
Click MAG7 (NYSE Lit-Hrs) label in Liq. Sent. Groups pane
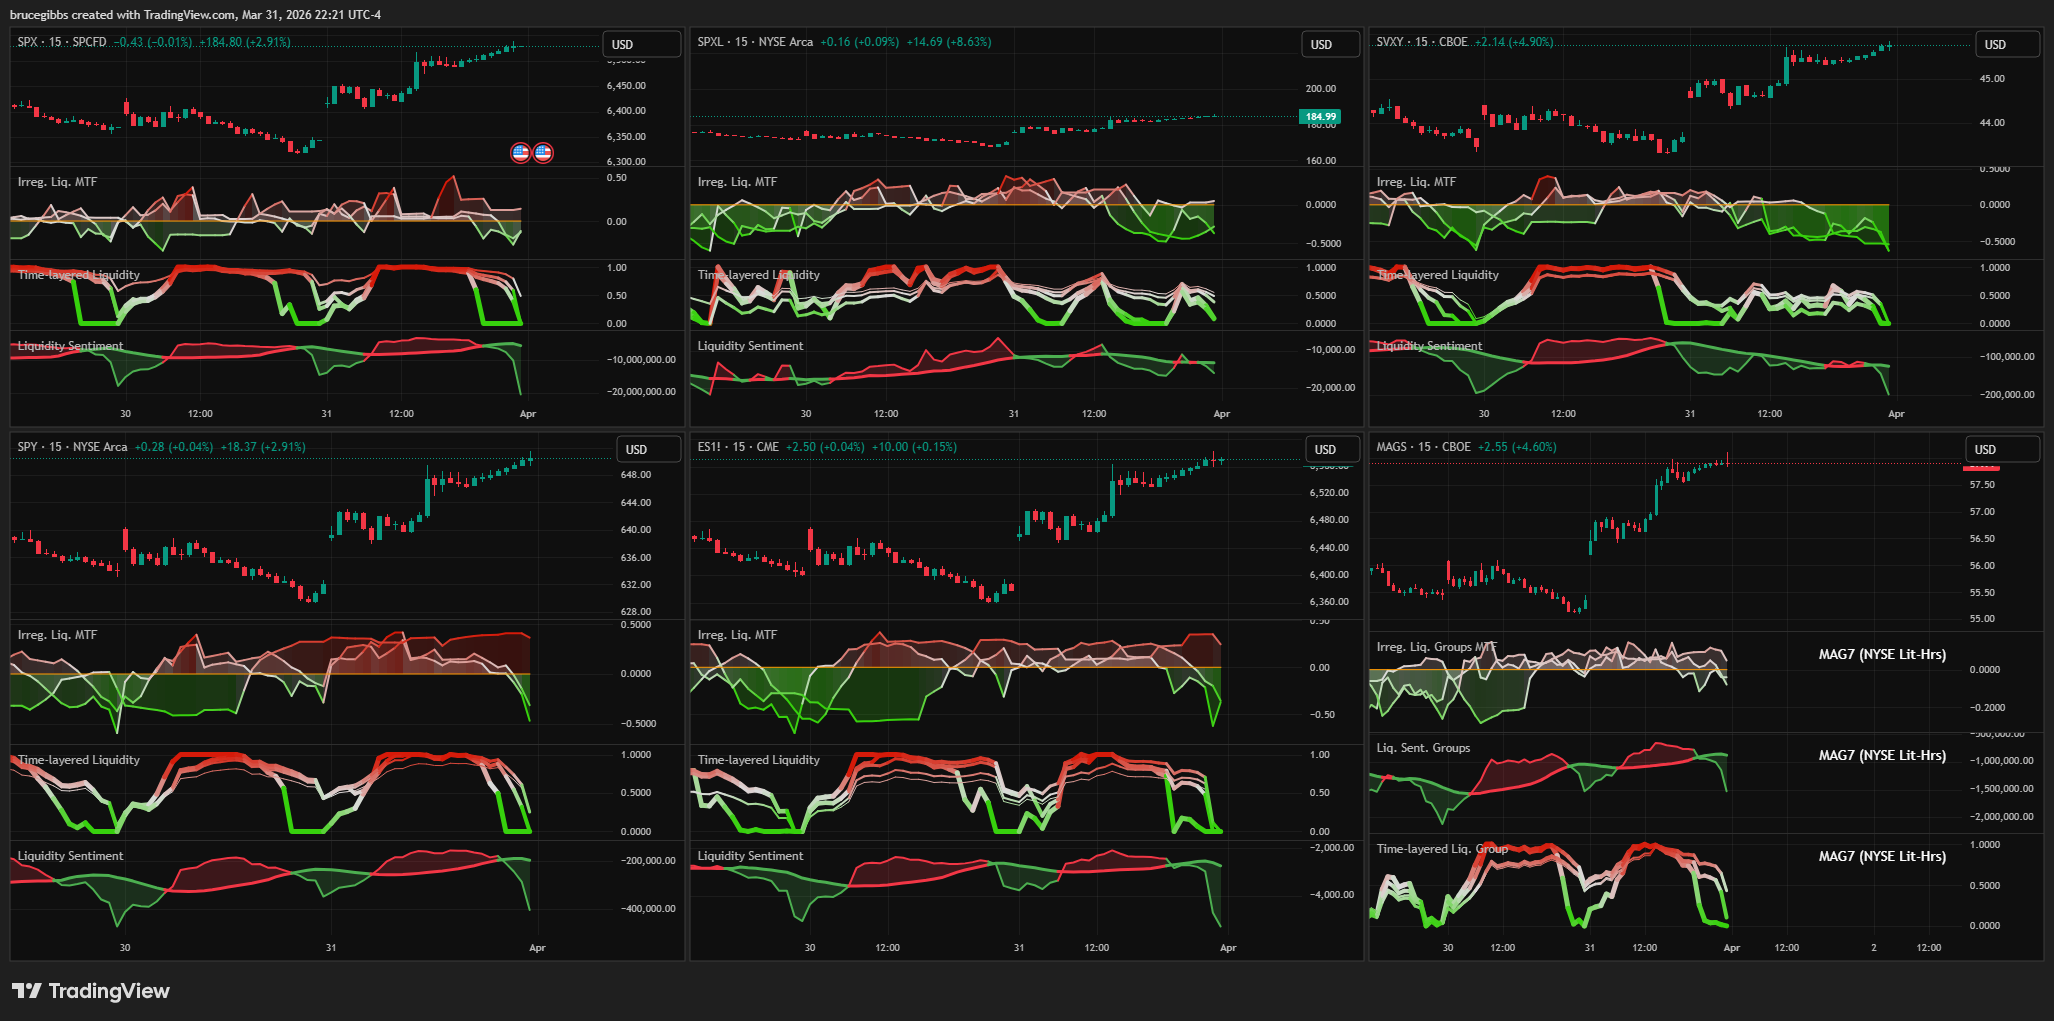[x=1881, y=756]
